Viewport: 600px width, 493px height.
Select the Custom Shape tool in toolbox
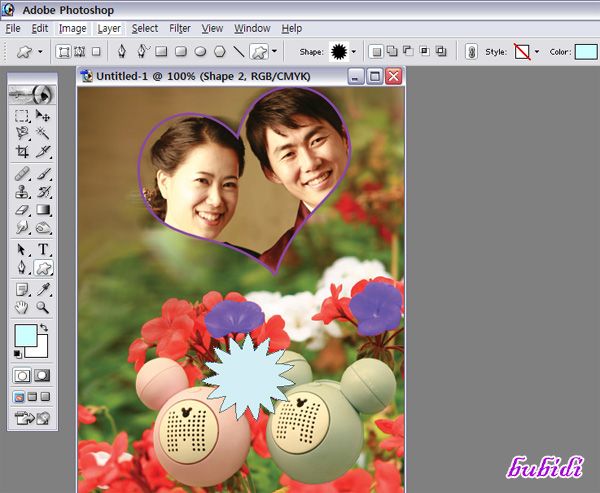click(43, 268)
